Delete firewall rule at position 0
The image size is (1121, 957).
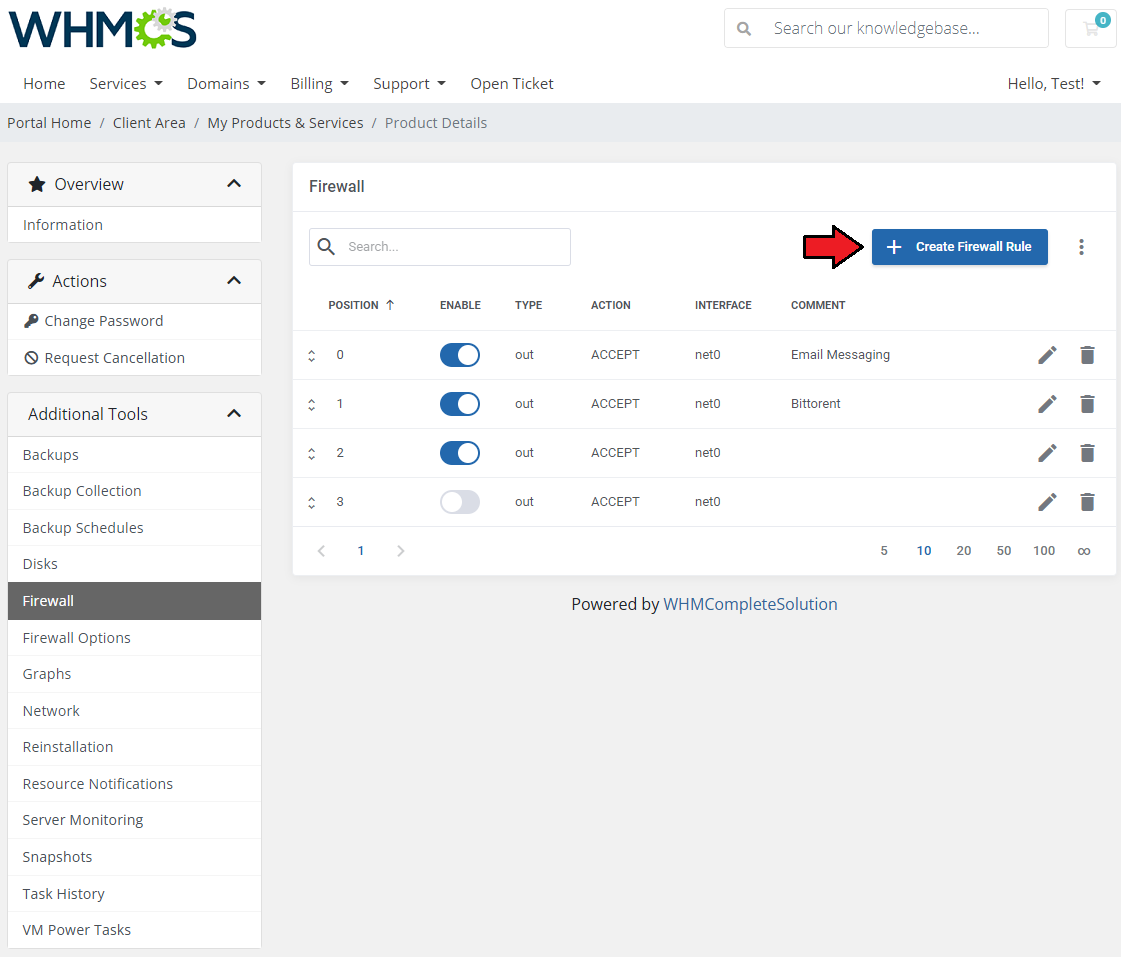[x=1087, y=355]
